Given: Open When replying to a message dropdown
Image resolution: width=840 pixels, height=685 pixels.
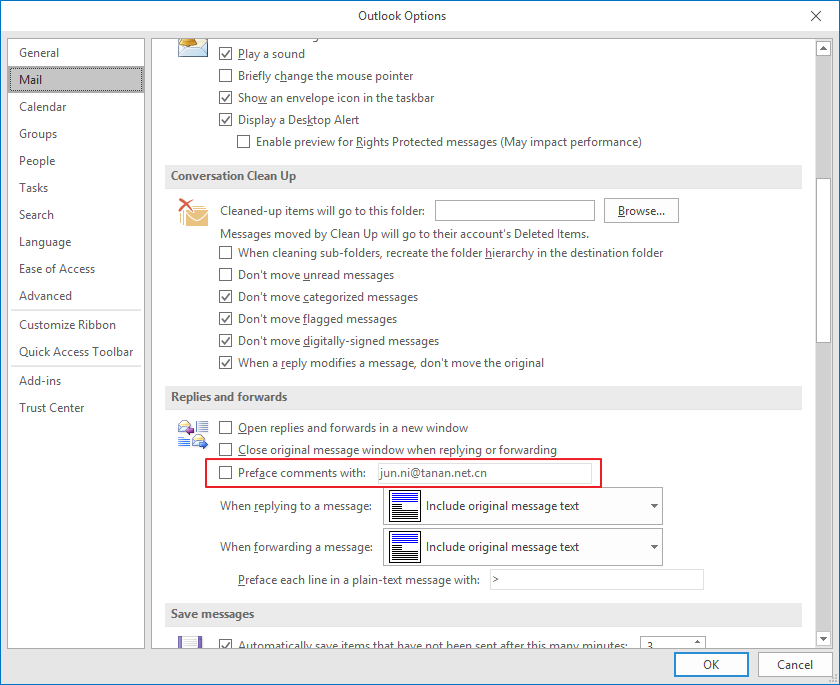Looking at the screenshot, I should click(523, 506).
